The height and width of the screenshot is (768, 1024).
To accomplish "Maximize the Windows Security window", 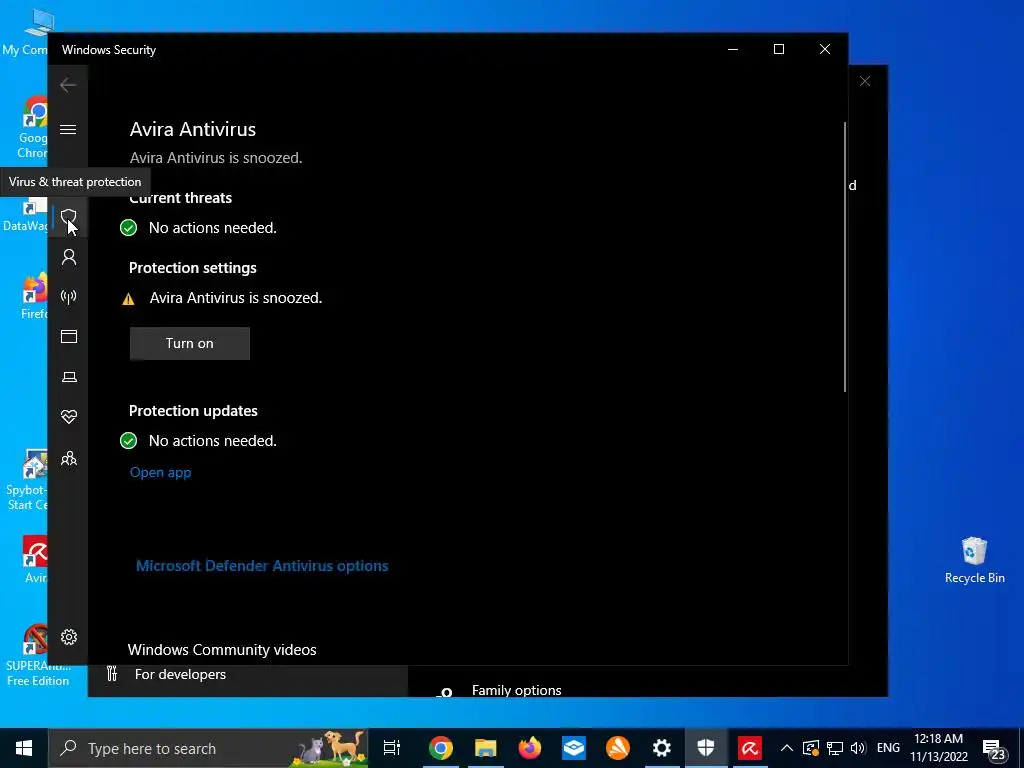I will 778,50.
